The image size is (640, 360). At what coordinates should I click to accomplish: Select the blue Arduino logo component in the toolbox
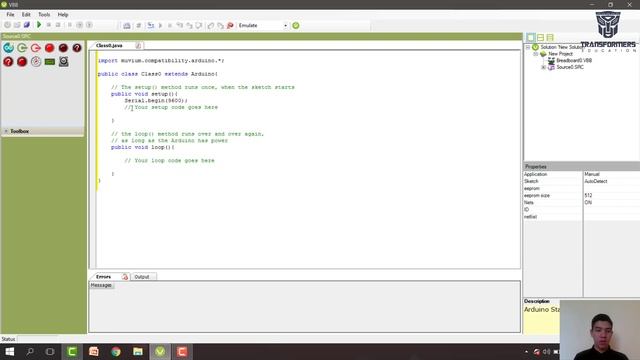coord(8,48)
